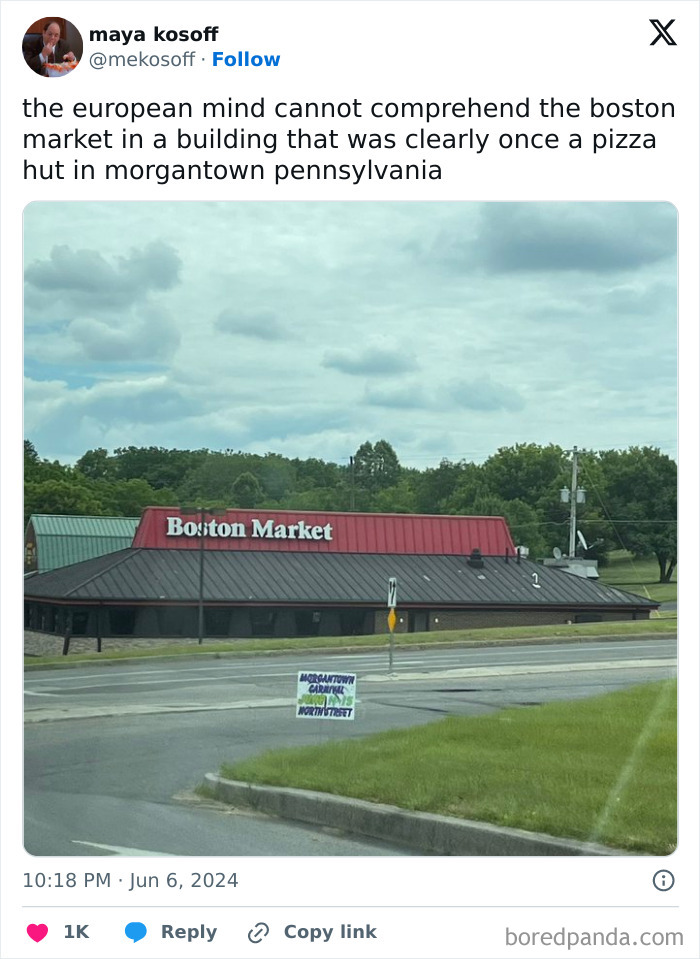Click the green-roofed building in the photo

point(81,542)
